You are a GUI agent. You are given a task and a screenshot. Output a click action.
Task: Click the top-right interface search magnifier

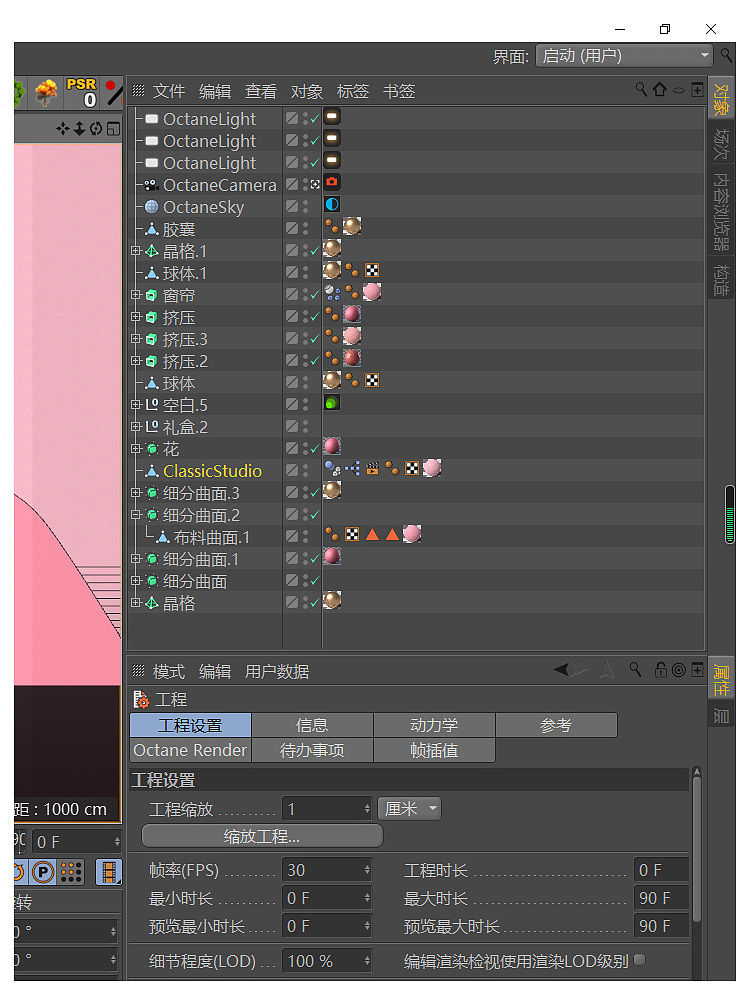pos(726,55)
